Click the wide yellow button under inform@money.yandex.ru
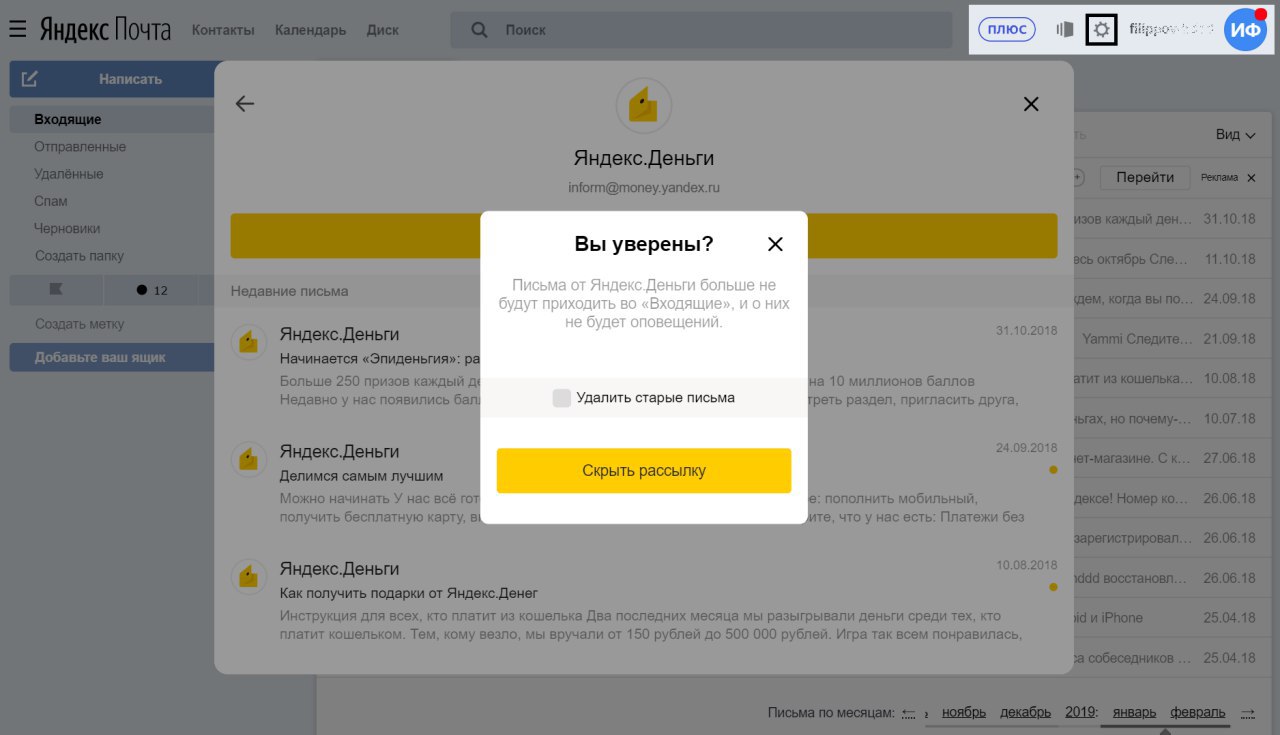Screen dimensions: 1280x735 [x=644, y=236]
